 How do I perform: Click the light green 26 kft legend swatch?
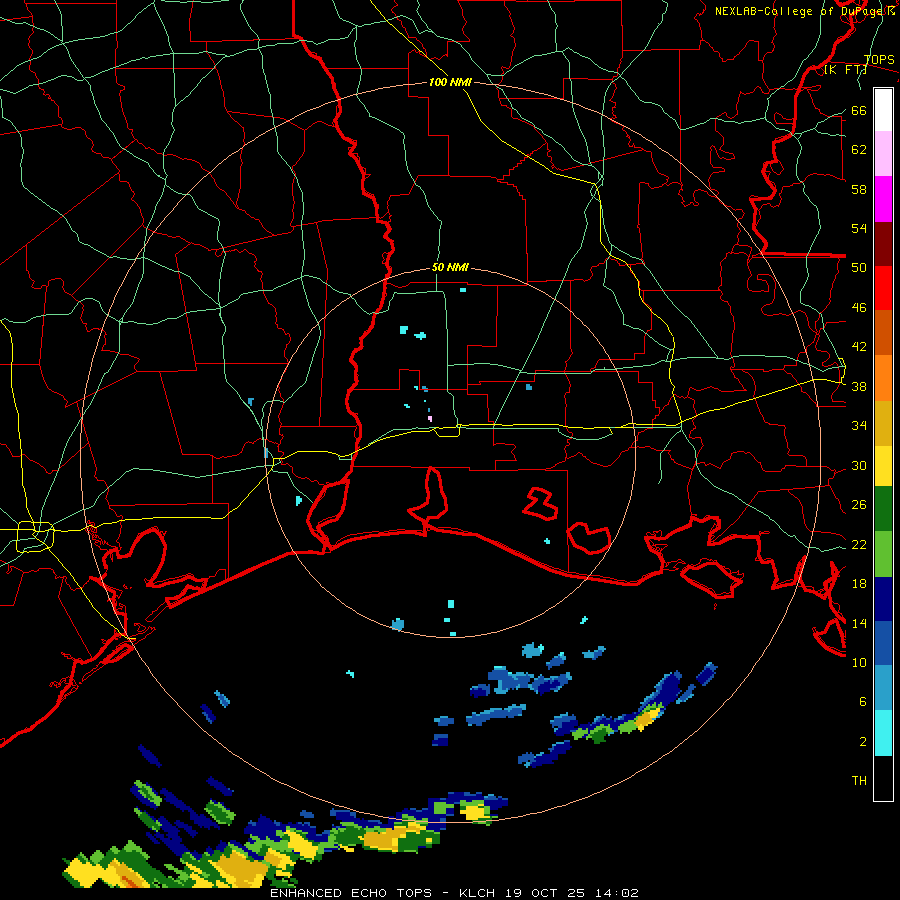(x=883, y=554)
